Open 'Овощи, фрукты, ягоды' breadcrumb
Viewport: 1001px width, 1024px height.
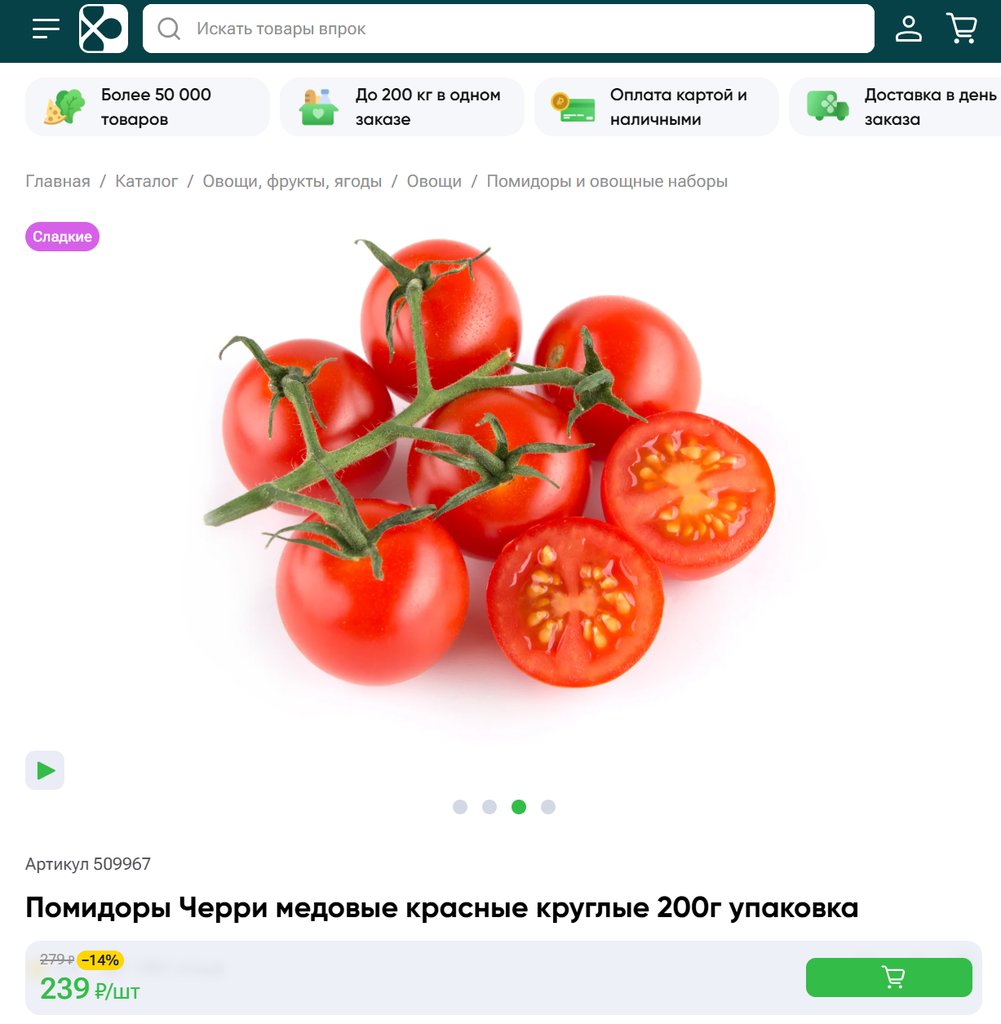tap(292, 181)
